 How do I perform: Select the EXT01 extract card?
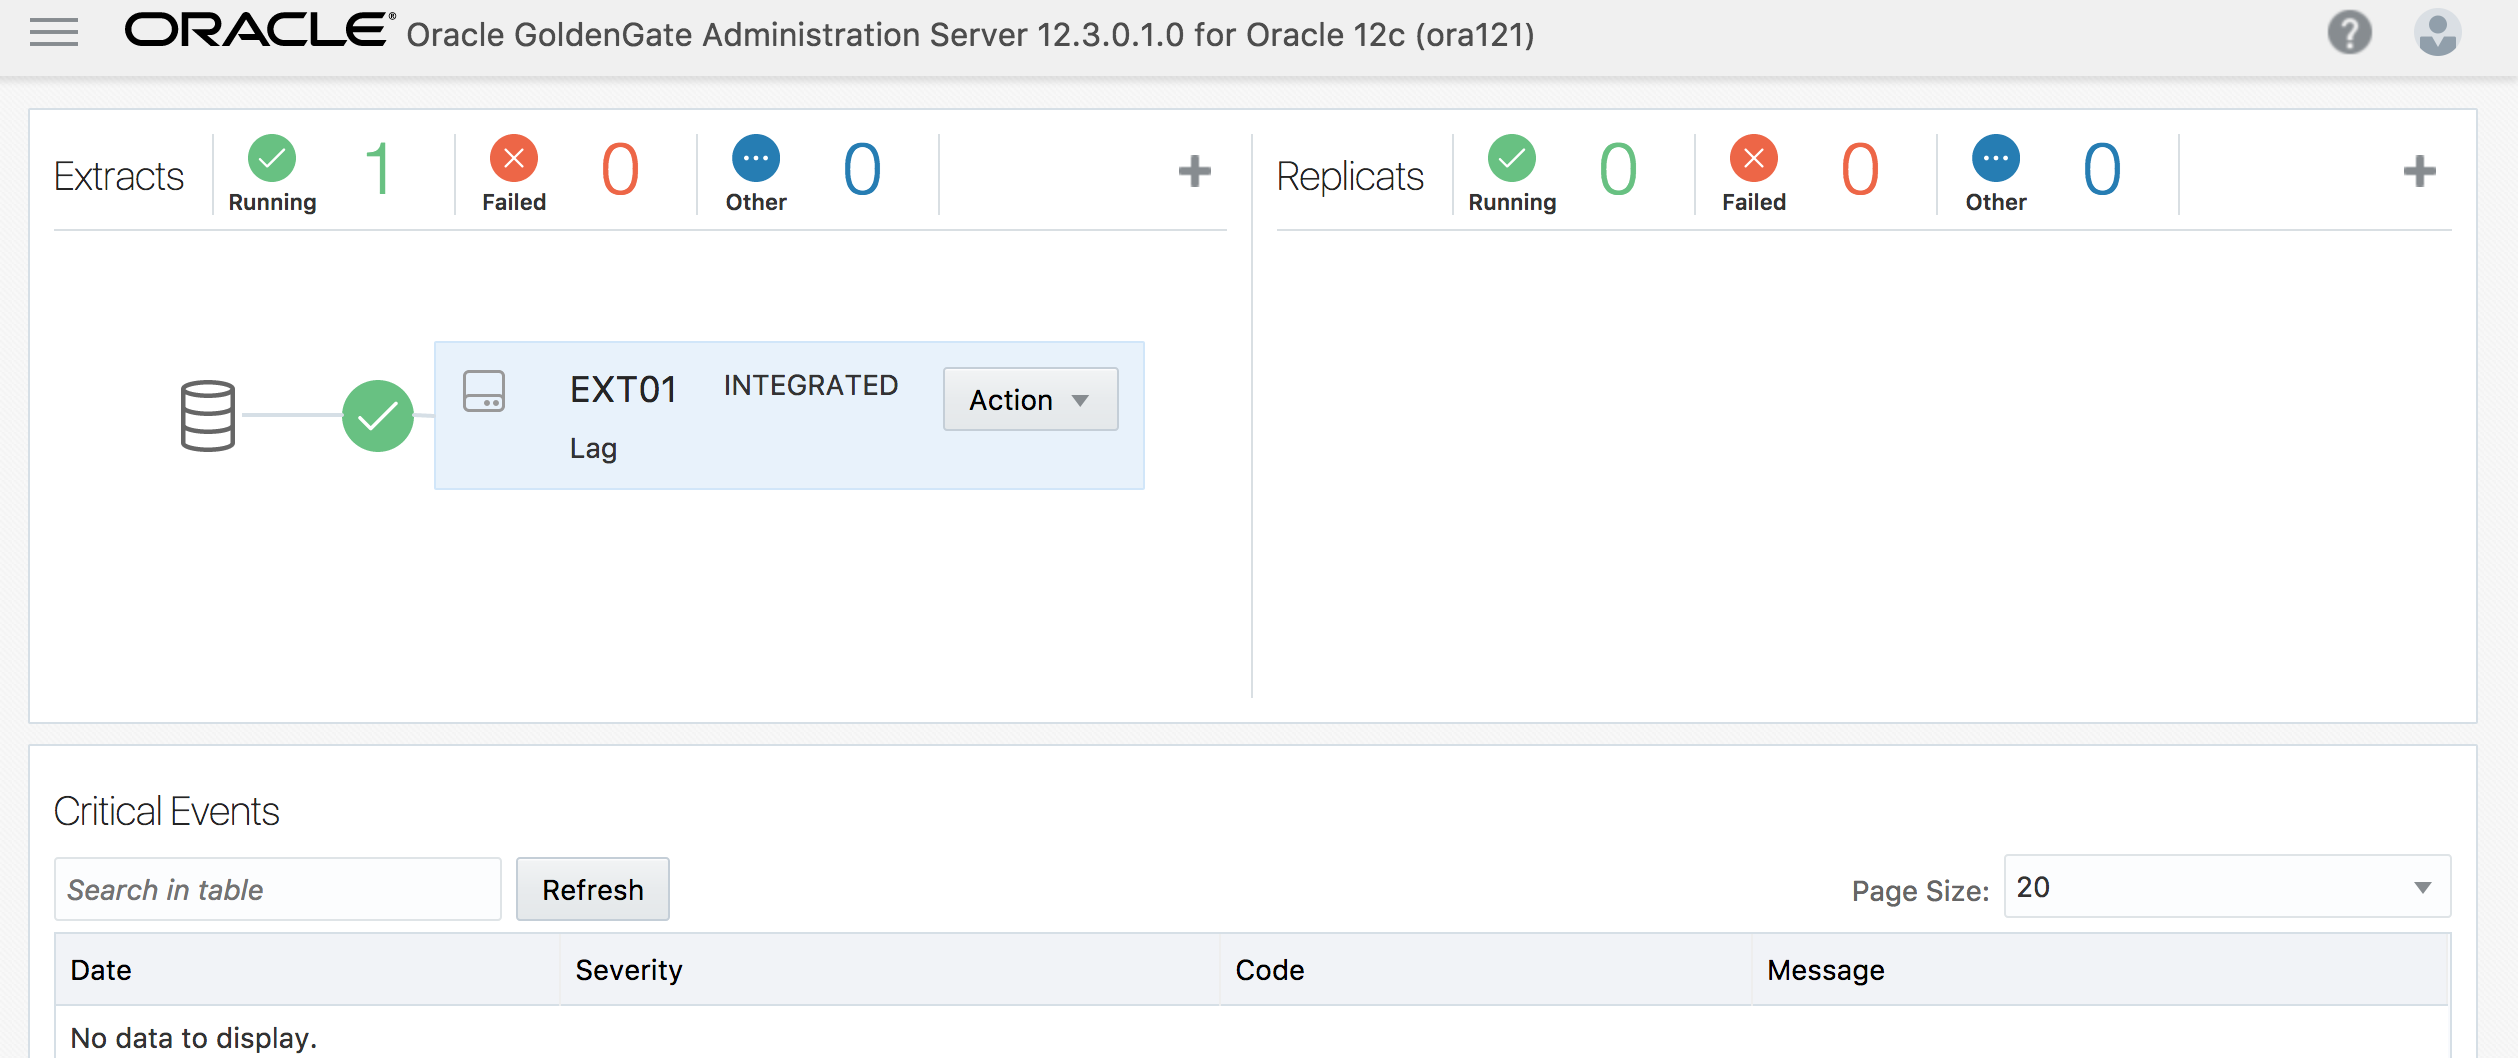(790, 416)
